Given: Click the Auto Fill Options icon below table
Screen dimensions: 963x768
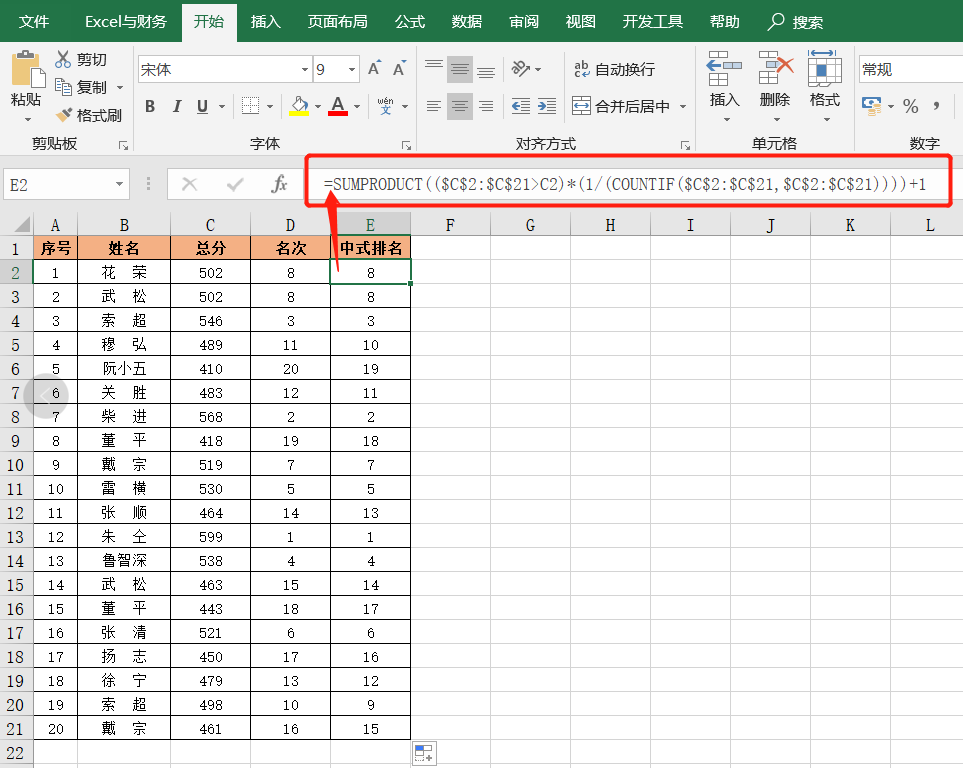Looking at the screenshot, I should click(x=423, y=754).
